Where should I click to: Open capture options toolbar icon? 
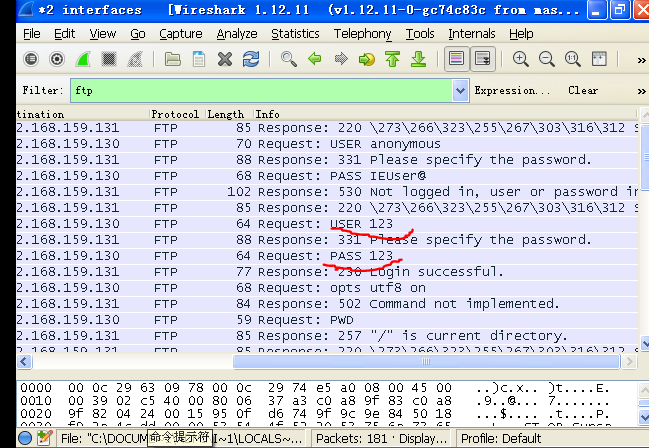(x=57, y=59)
